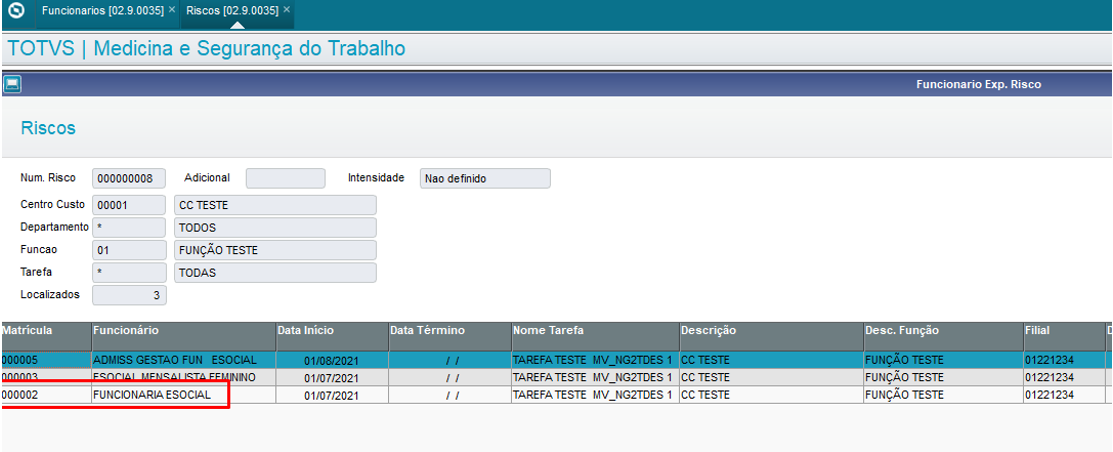Close the Funcionarios tab
The image size is (1113, 452).
click(x=172, y=10)
